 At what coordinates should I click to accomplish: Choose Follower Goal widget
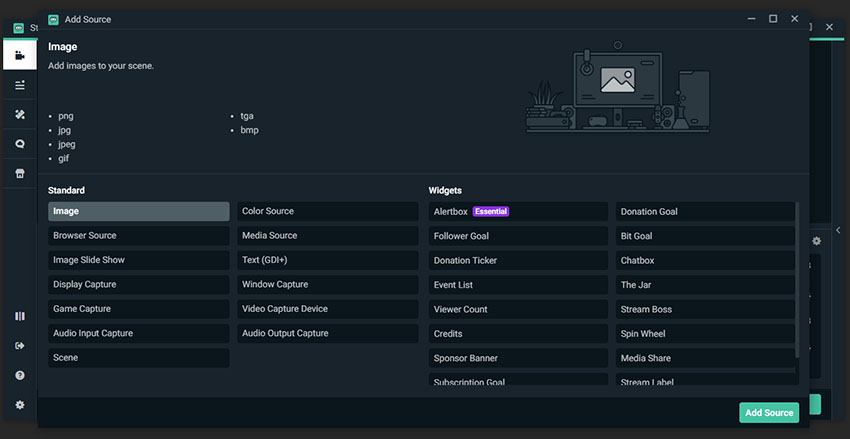(x=518, y=236)
